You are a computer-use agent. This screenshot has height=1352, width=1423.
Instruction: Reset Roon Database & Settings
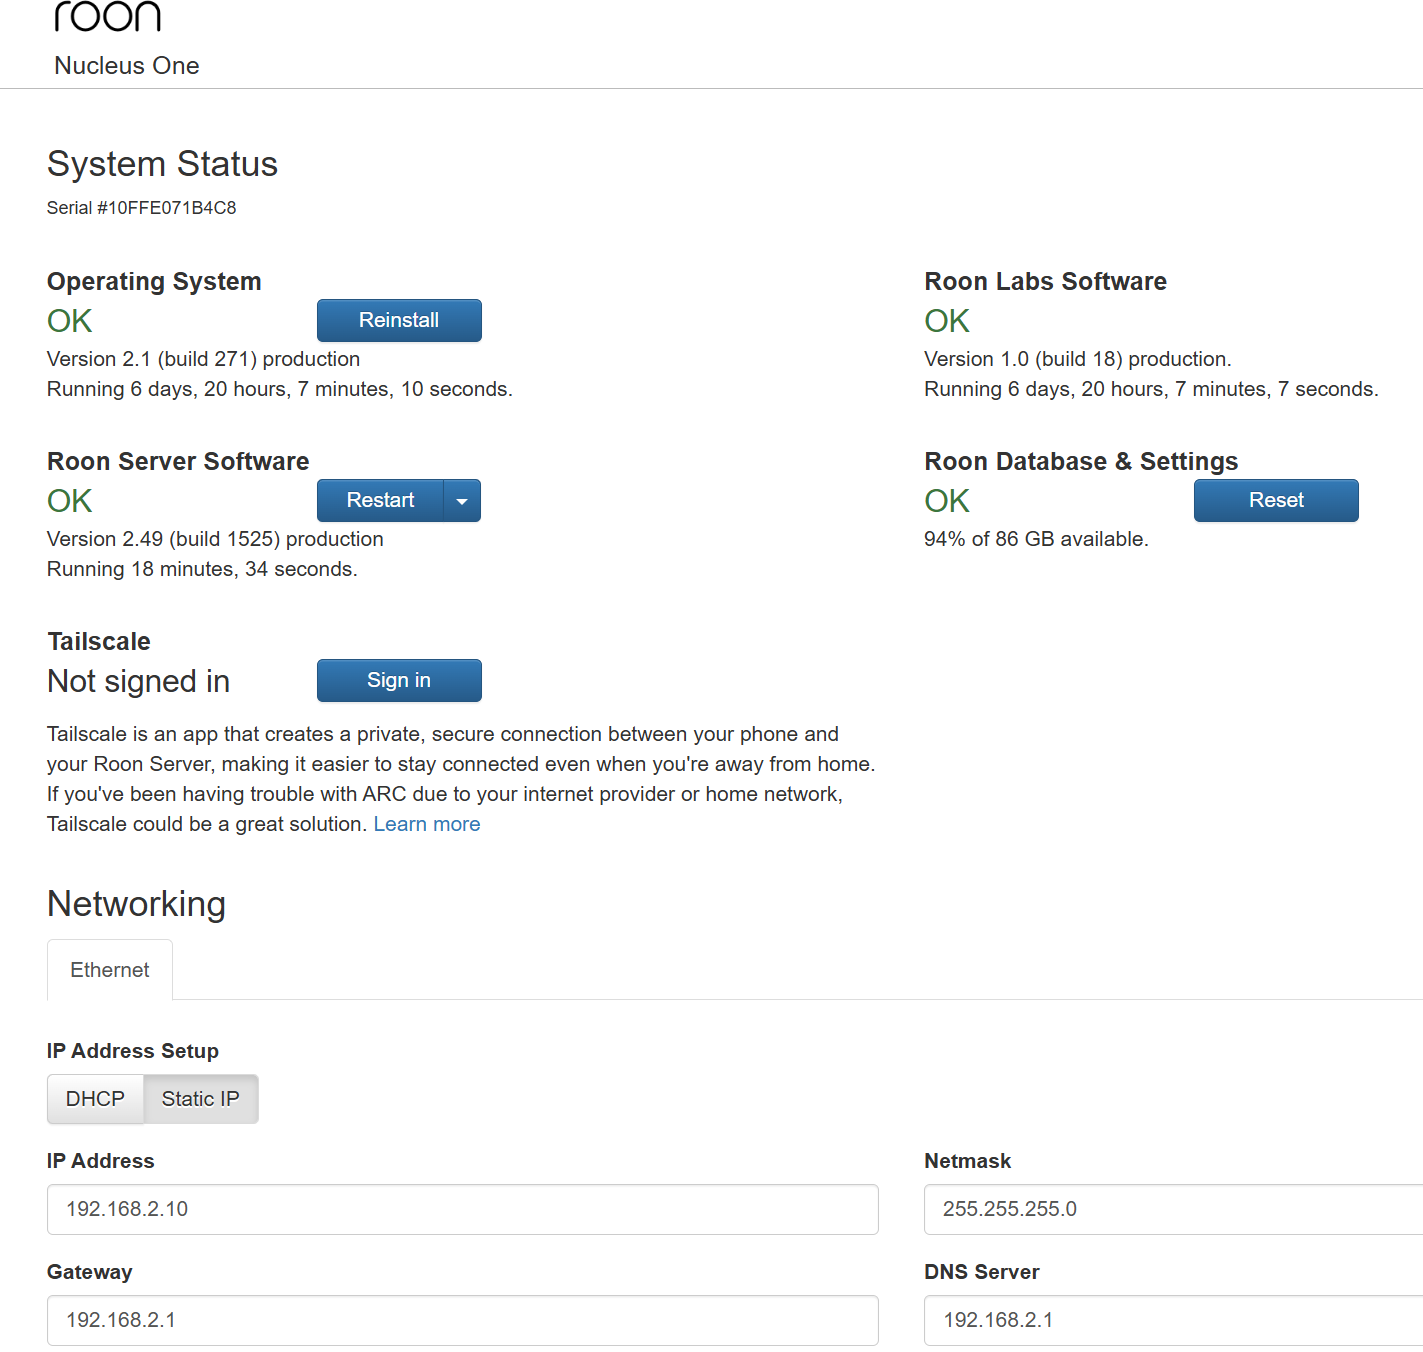[x=1276, y=500]
